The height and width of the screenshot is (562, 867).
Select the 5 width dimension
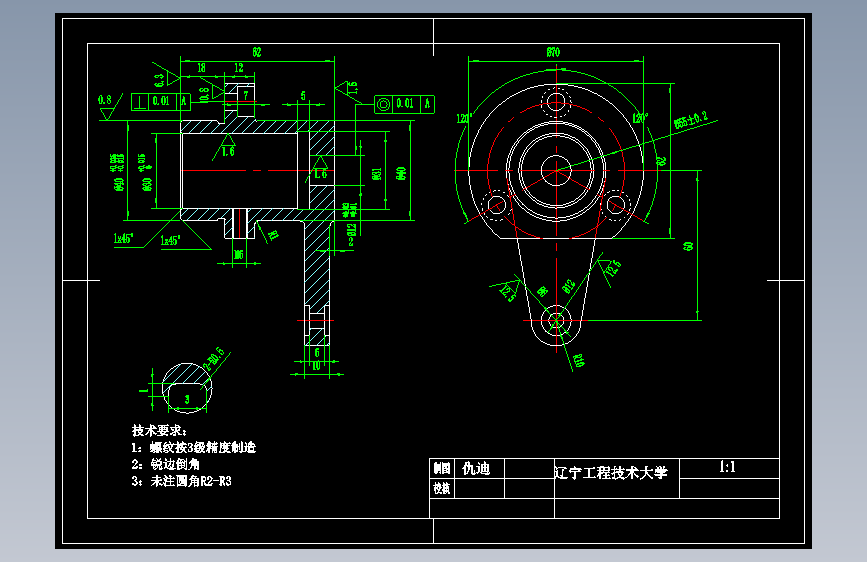tap(303, 96)
